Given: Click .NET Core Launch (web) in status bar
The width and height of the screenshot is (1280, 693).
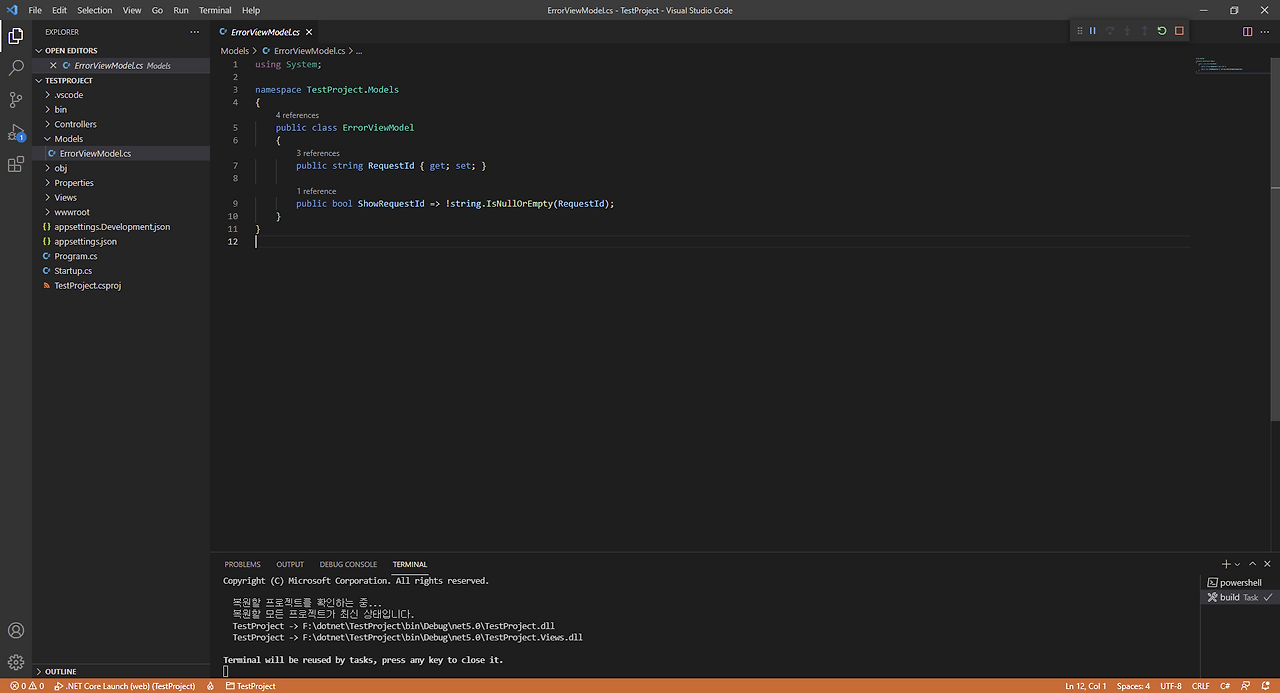Looking at the screenshot, I should click(x=124, y=686).
